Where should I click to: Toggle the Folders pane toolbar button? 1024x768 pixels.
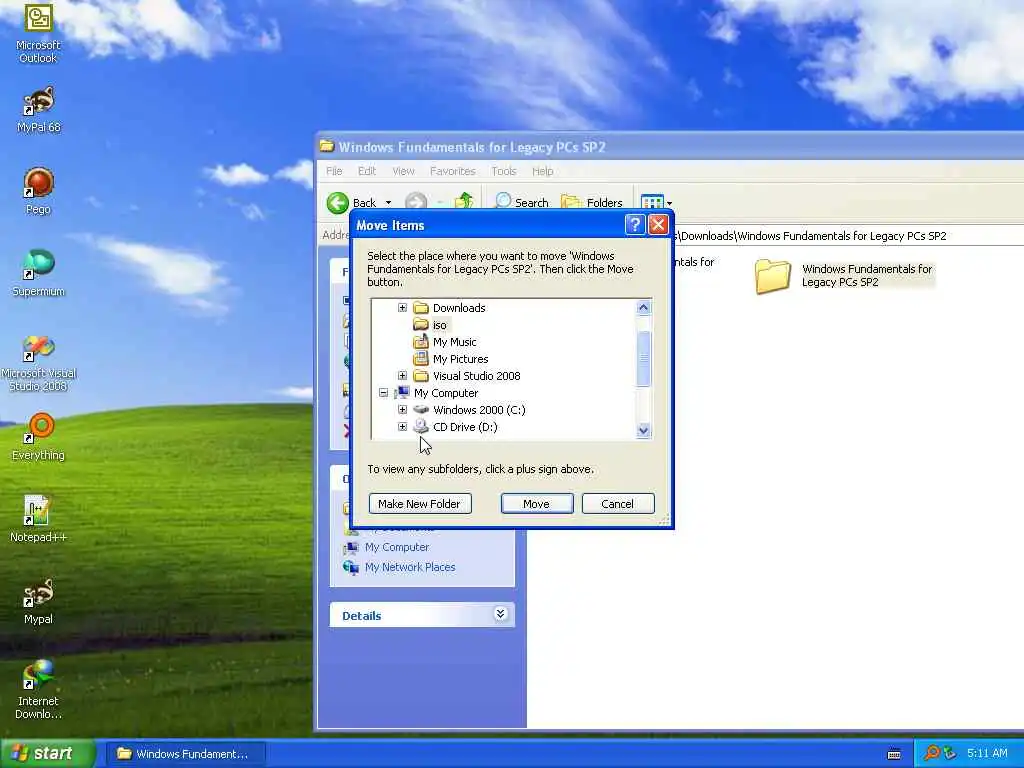click(592, 202)
